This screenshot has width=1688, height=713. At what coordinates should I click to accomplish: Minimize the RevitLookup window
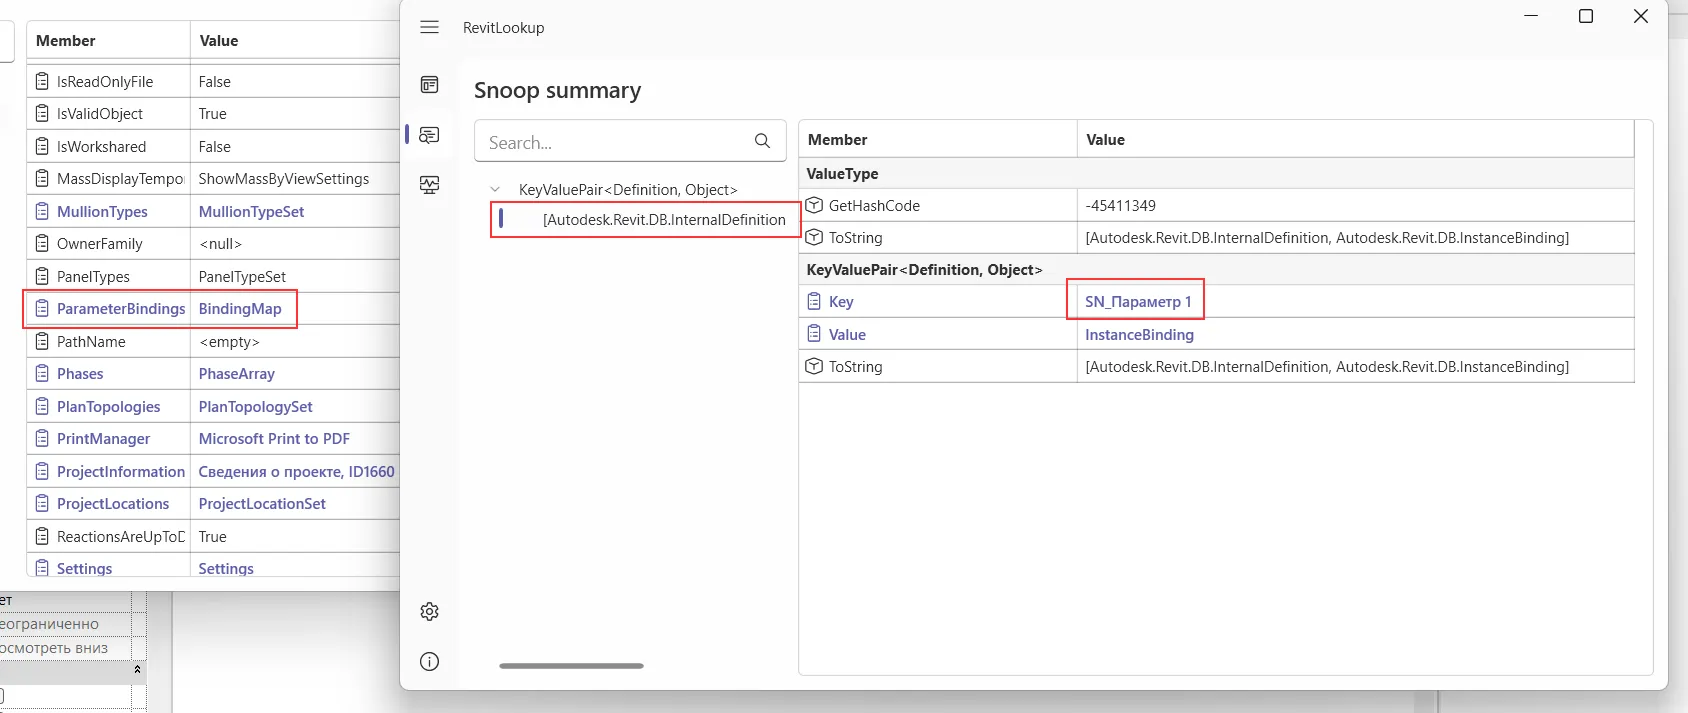(x=1531, y=16)
